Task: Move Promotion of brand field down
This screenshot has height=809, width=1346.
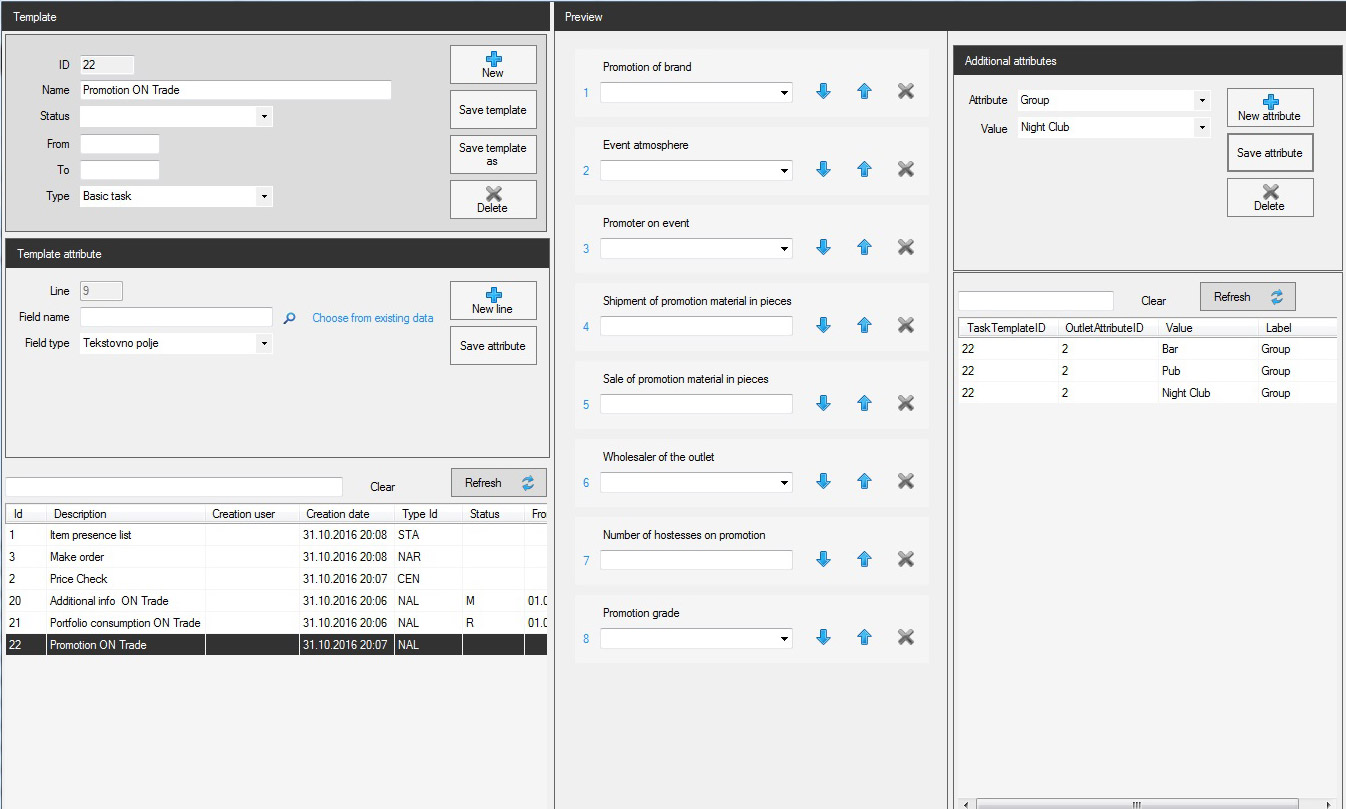Action: (x=823, y=91)
